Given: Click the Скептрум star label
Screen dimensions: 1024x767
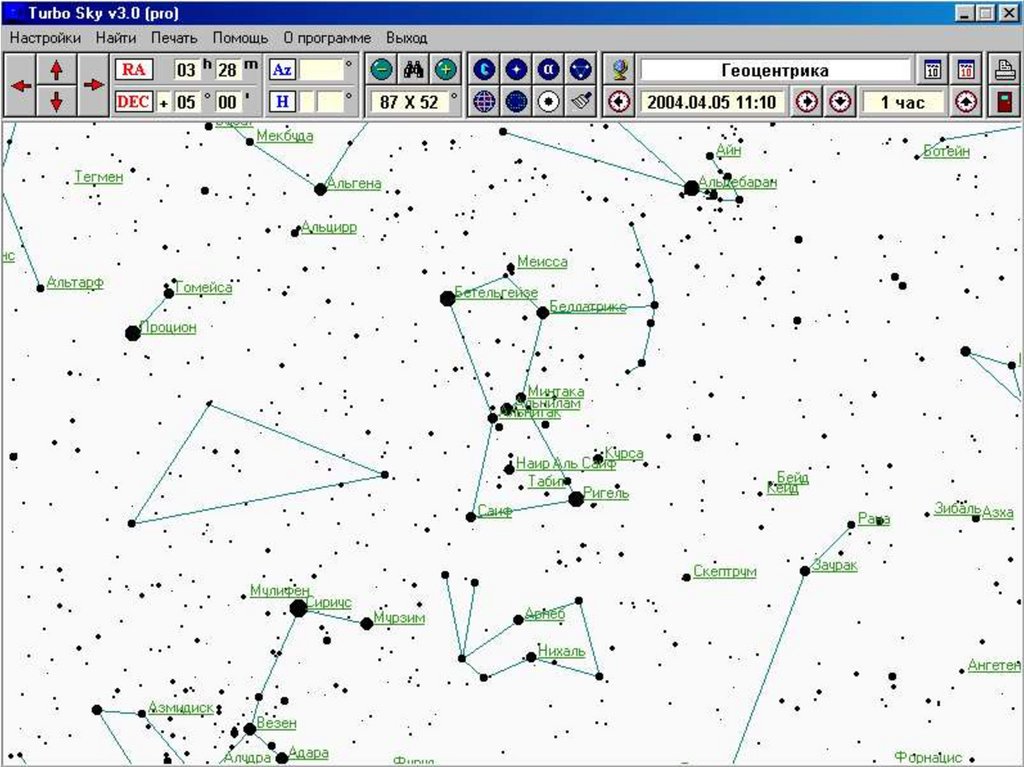Looking at the screenshot, I should pyautogui.click(x=725, y=572).
